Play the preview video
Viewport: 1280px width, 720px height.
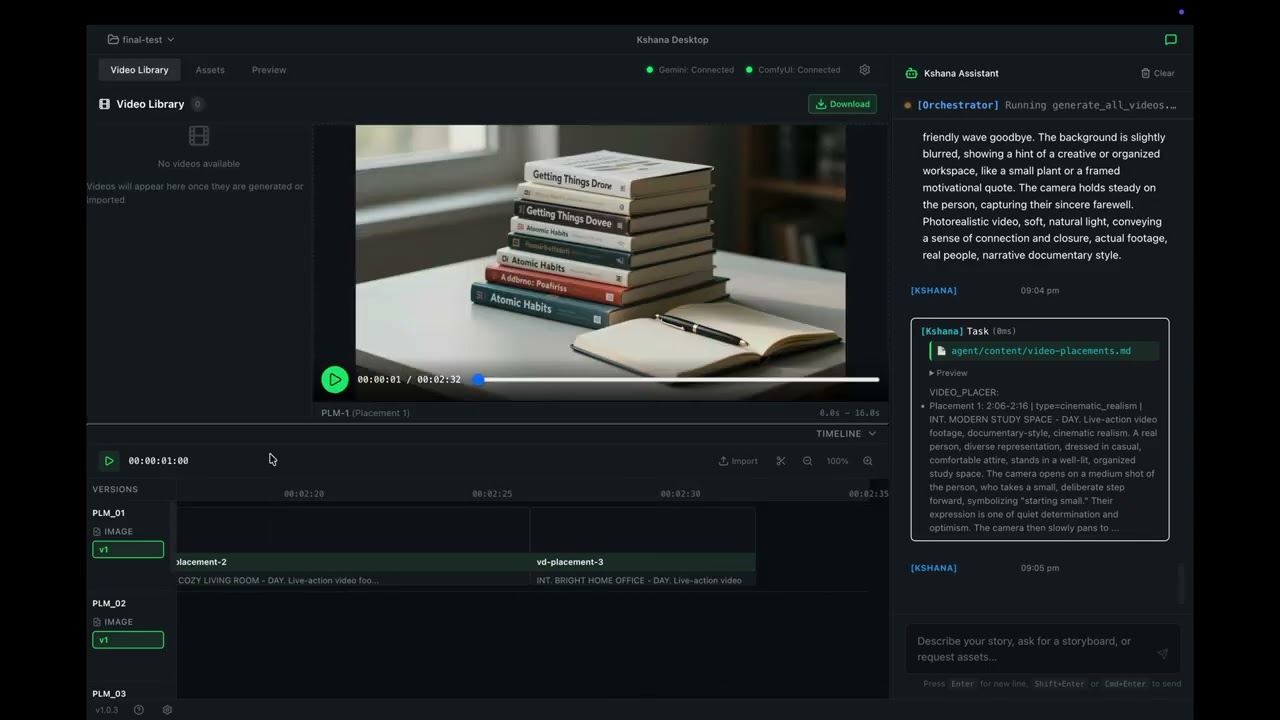click(x=334, y=379)
